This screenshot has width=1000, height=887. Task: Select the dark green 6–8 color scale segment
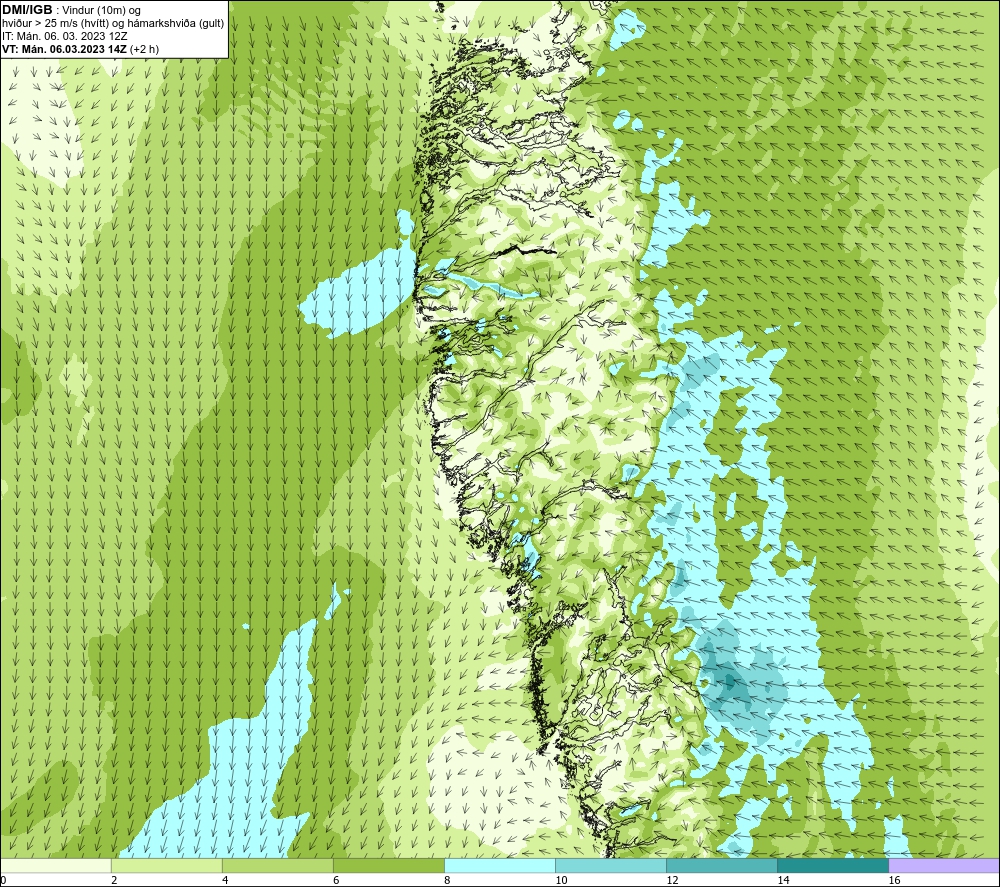pos(388,865)
